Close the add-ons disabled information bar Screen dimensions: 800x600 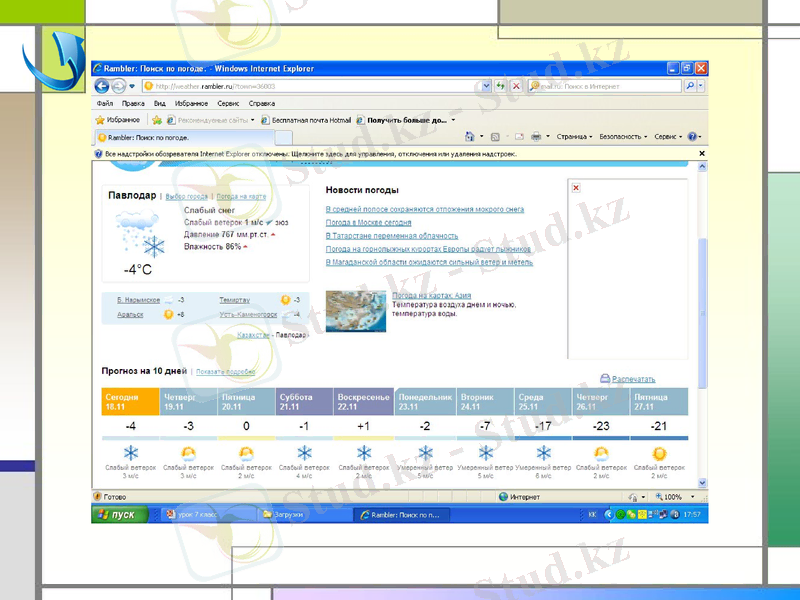(701, 154)
